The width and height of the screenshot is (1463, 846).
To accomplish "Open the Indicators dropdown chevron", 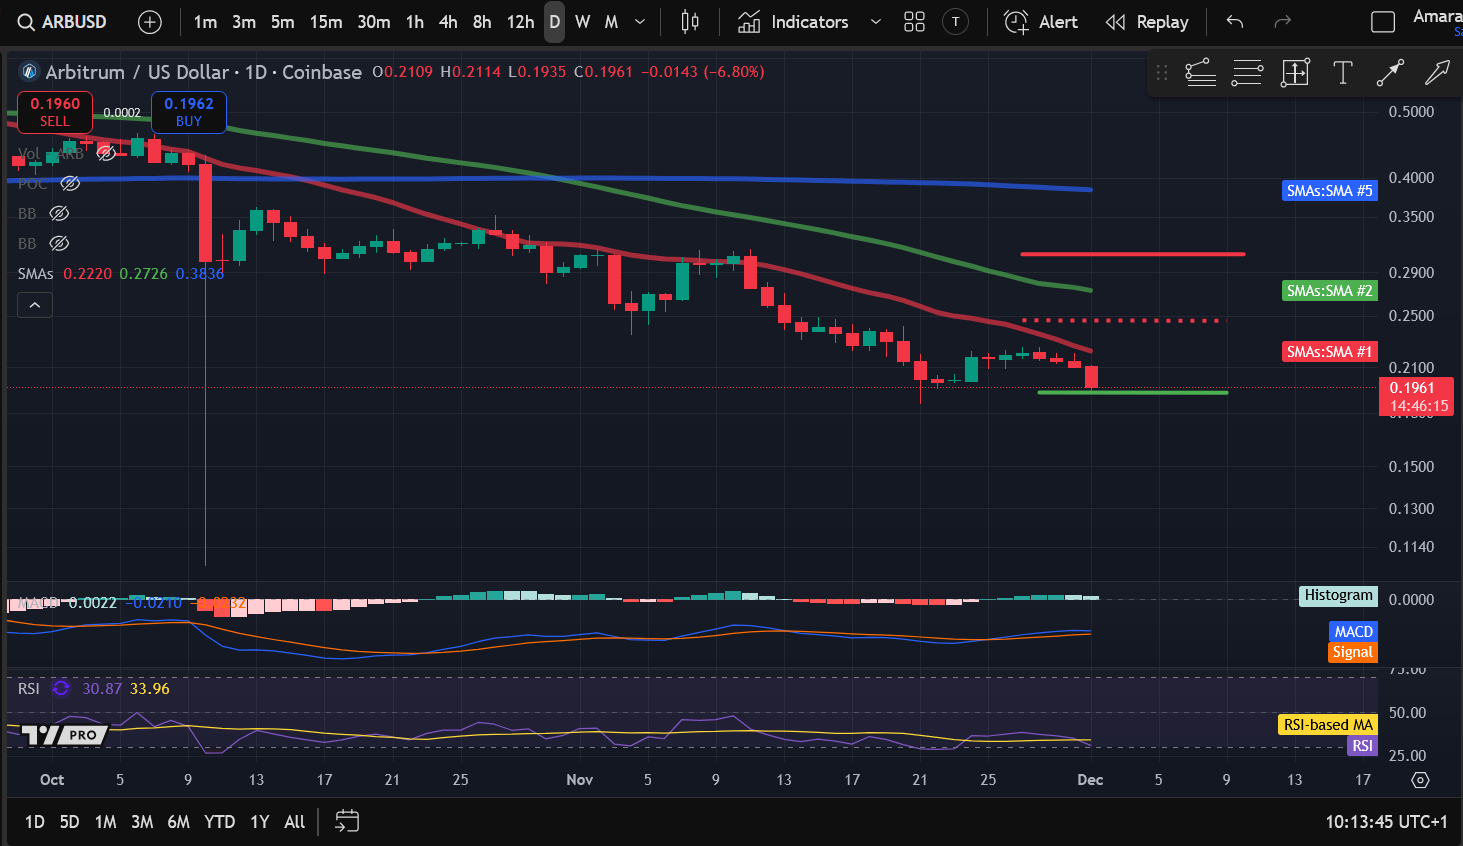I will tap(875, 21).
